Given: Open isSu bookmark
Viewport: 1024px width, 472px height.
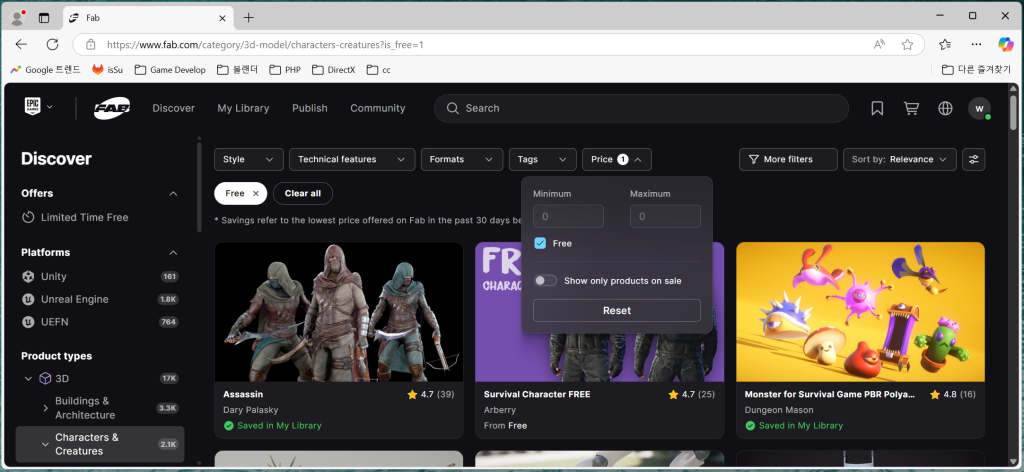Looking at the screenshot, I should (x=108, y=69).
